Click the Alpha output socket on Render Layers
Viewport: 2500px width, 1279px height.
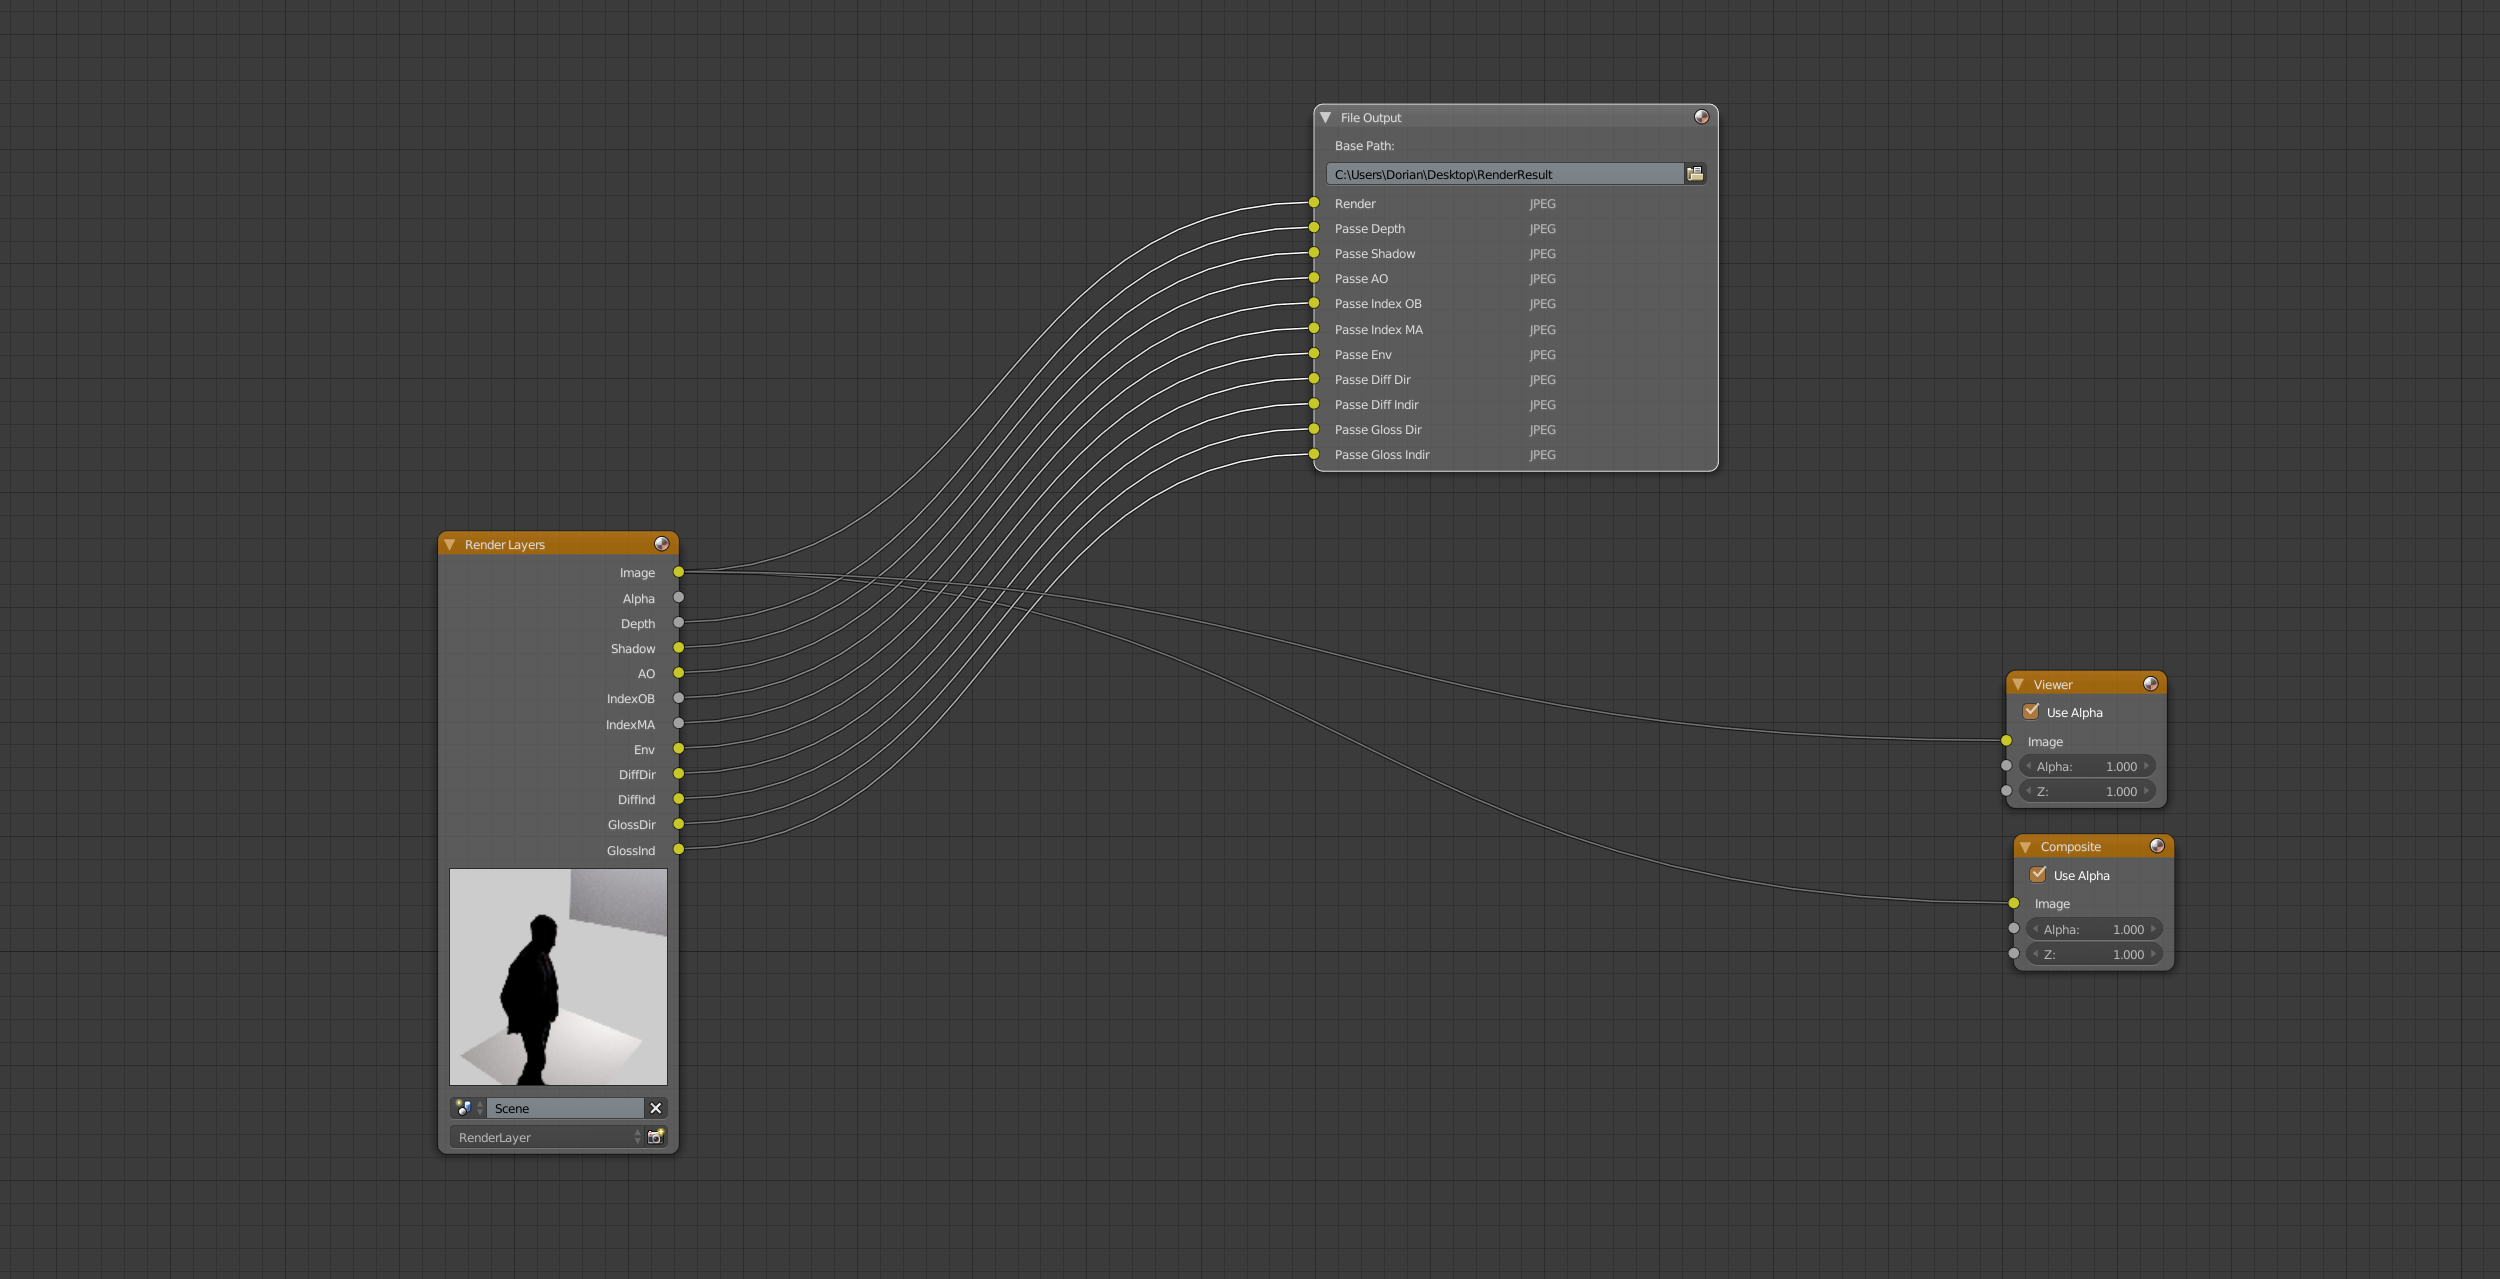coord(678,597)
